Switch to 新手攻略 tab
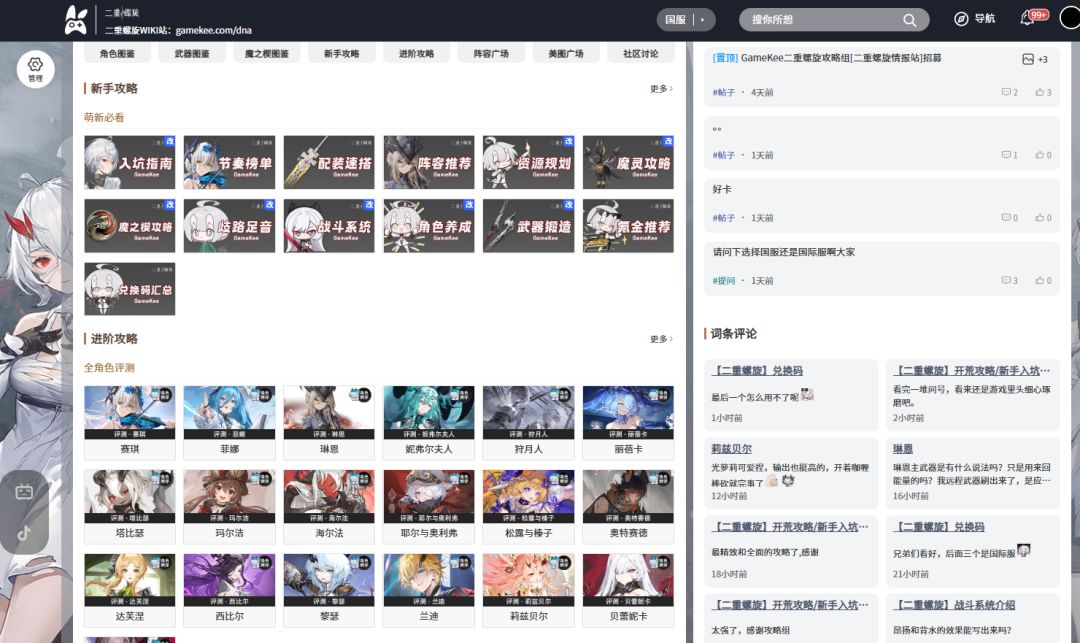This screenshot has width=1080, height=643. pos(342,53)
